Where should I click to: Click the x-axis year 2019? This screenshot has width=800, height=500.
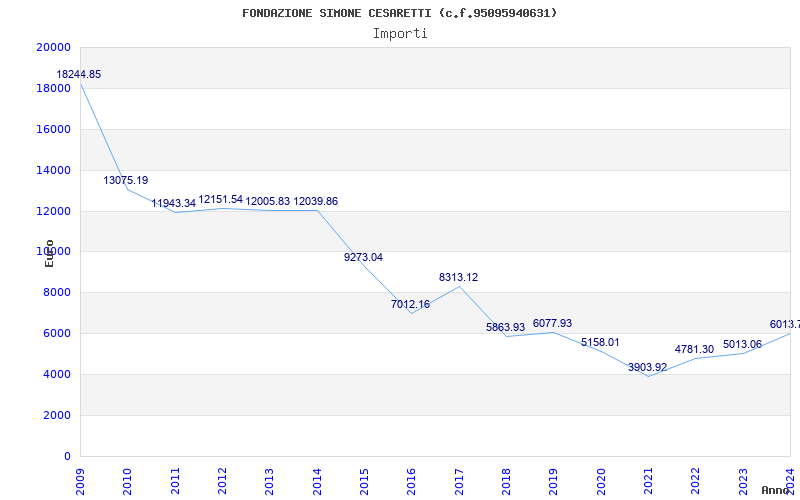click(x=554, y=481)
